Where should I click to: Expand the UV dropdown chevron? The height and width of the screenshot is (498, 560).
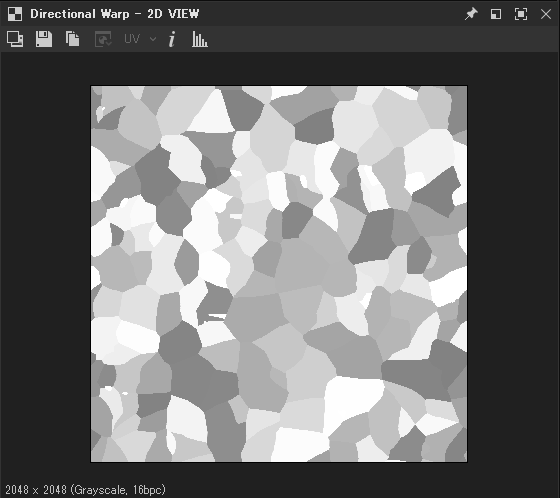point(153,39)
